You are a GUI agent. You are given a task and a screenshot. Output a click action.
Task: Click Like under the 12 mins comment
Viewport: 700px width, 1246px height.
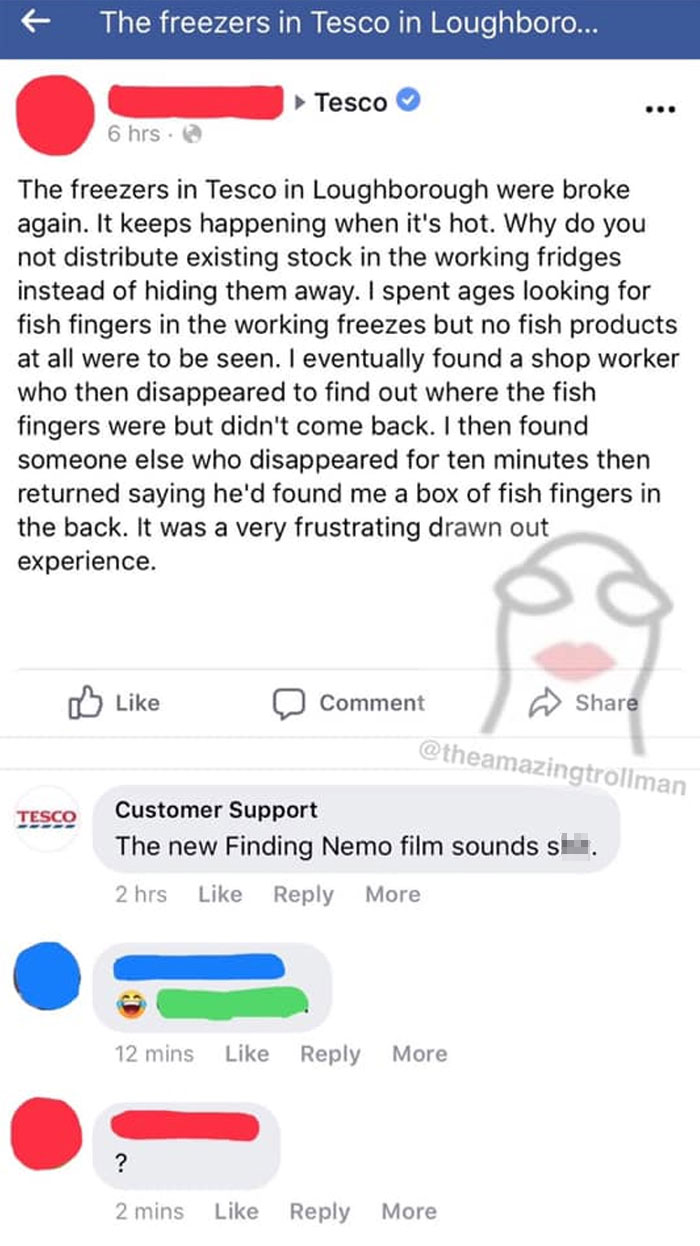(247, 1054)
